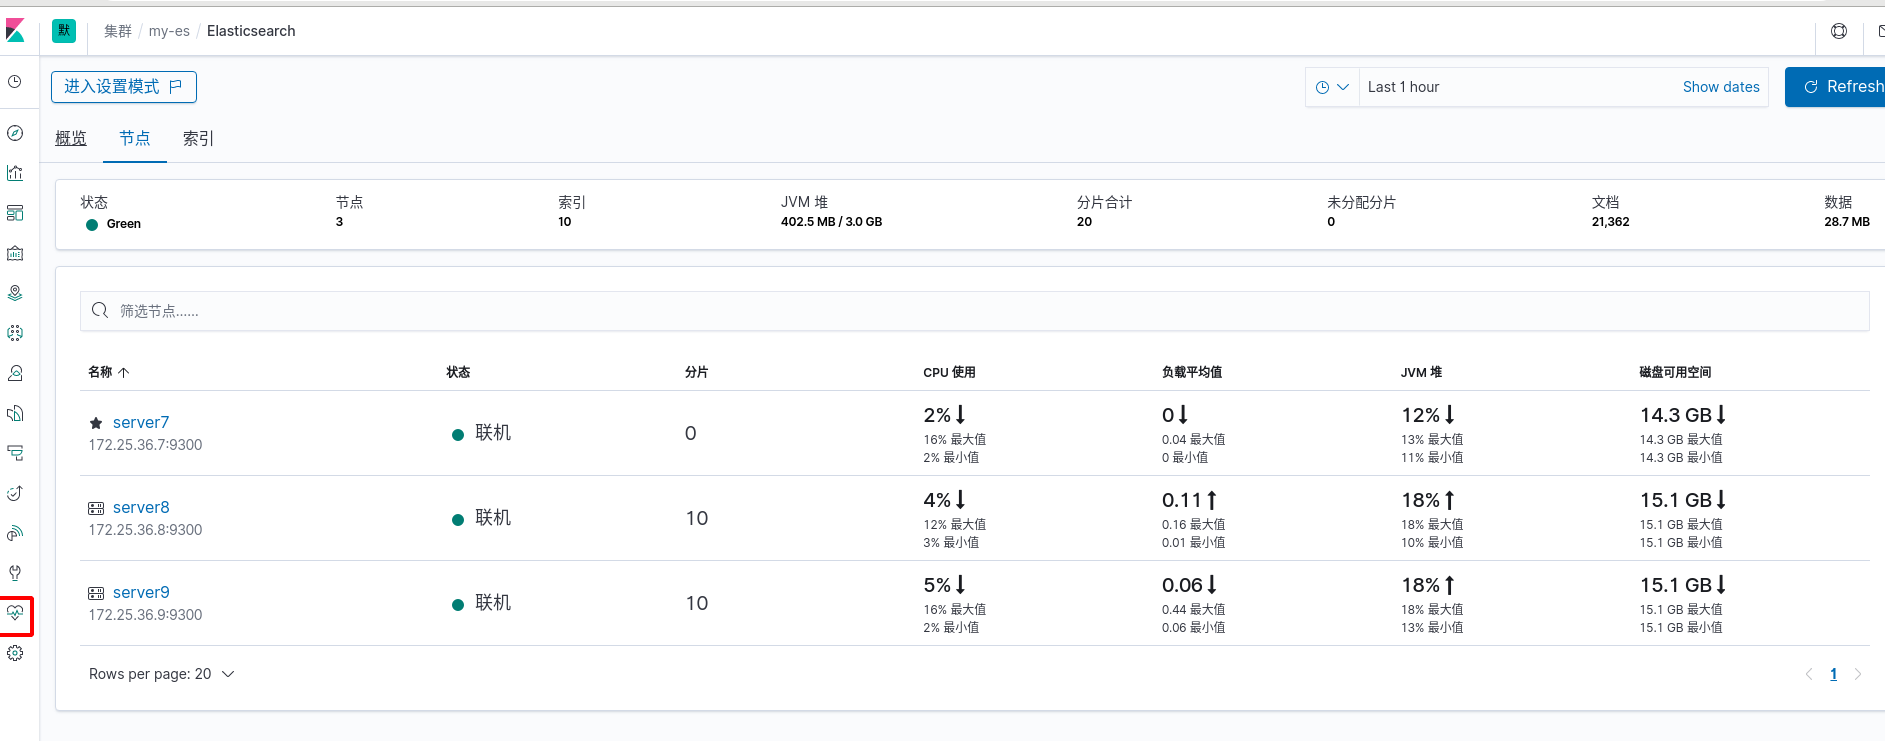
Task: Open Dev Tools wrench icon
Action: pos(15,573)
